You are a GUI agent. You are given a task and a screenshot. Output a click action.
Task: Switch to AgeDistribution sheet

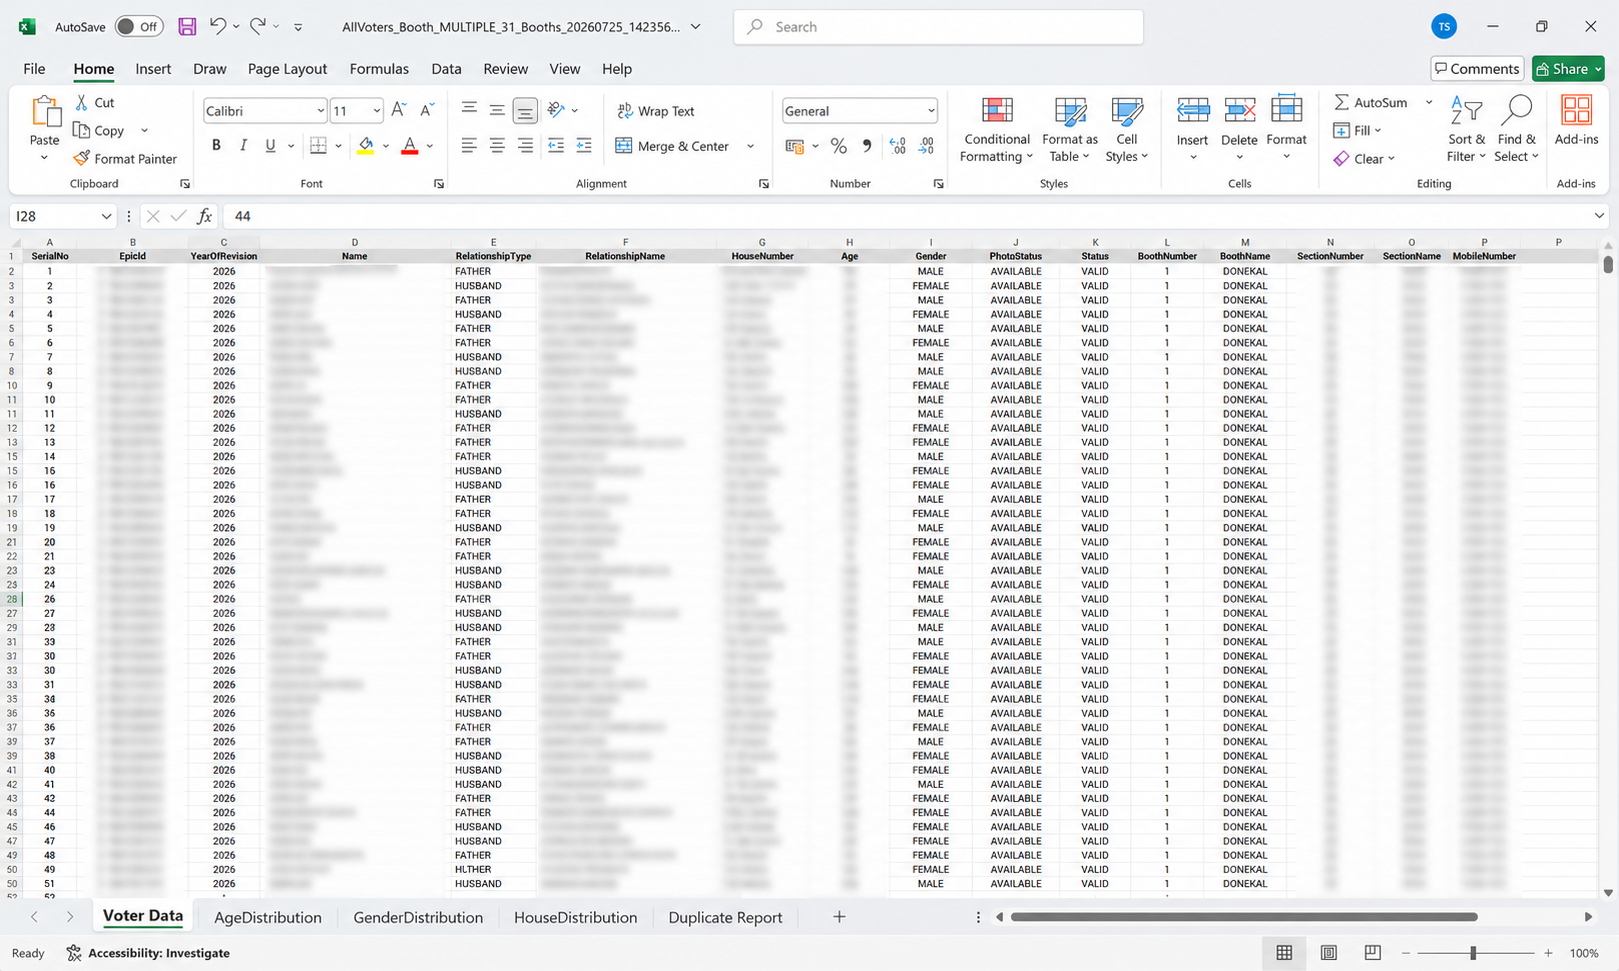click(x=268, y=917)
